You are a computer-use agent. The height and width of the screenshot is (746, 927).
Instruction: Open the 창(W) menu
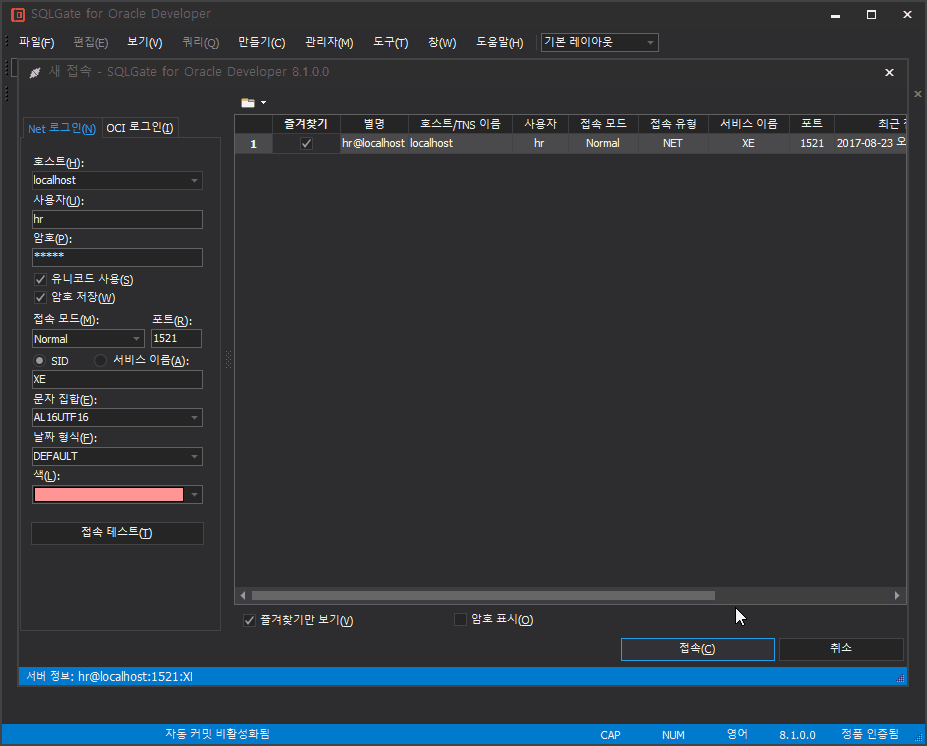click(x=442, y=43)
